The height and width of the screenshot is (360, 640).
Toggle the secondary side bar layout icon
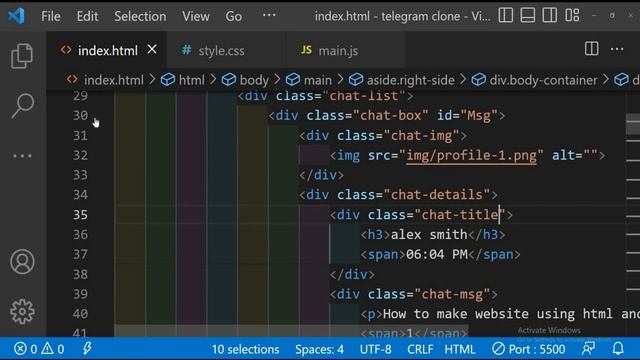550,16
